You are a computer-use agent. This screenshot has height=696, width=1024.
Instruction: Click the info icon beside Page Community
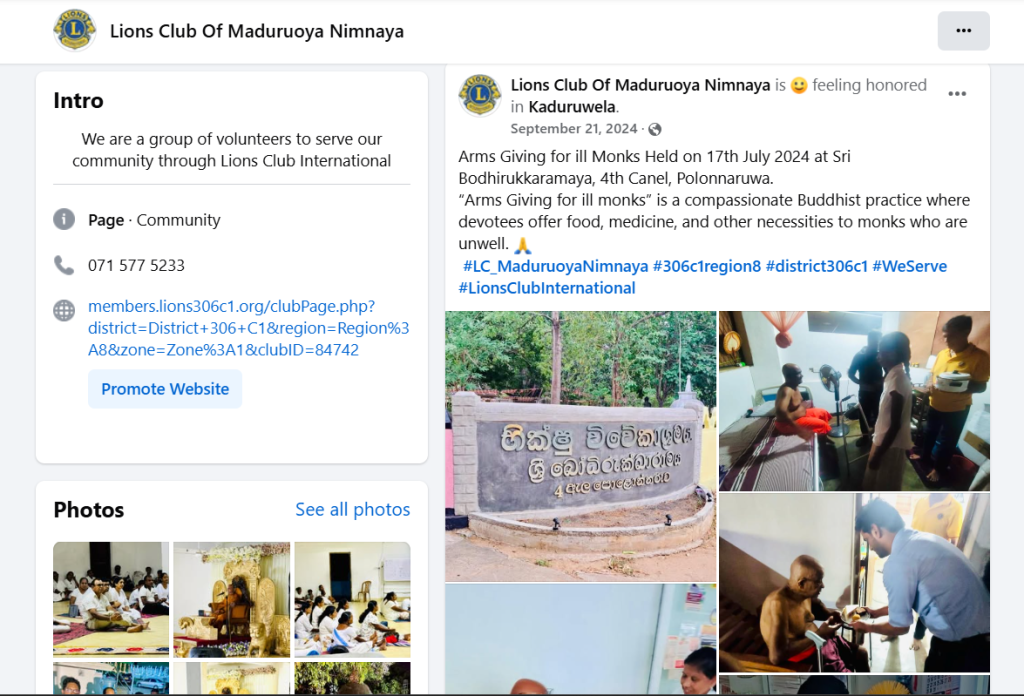[64, 219]
